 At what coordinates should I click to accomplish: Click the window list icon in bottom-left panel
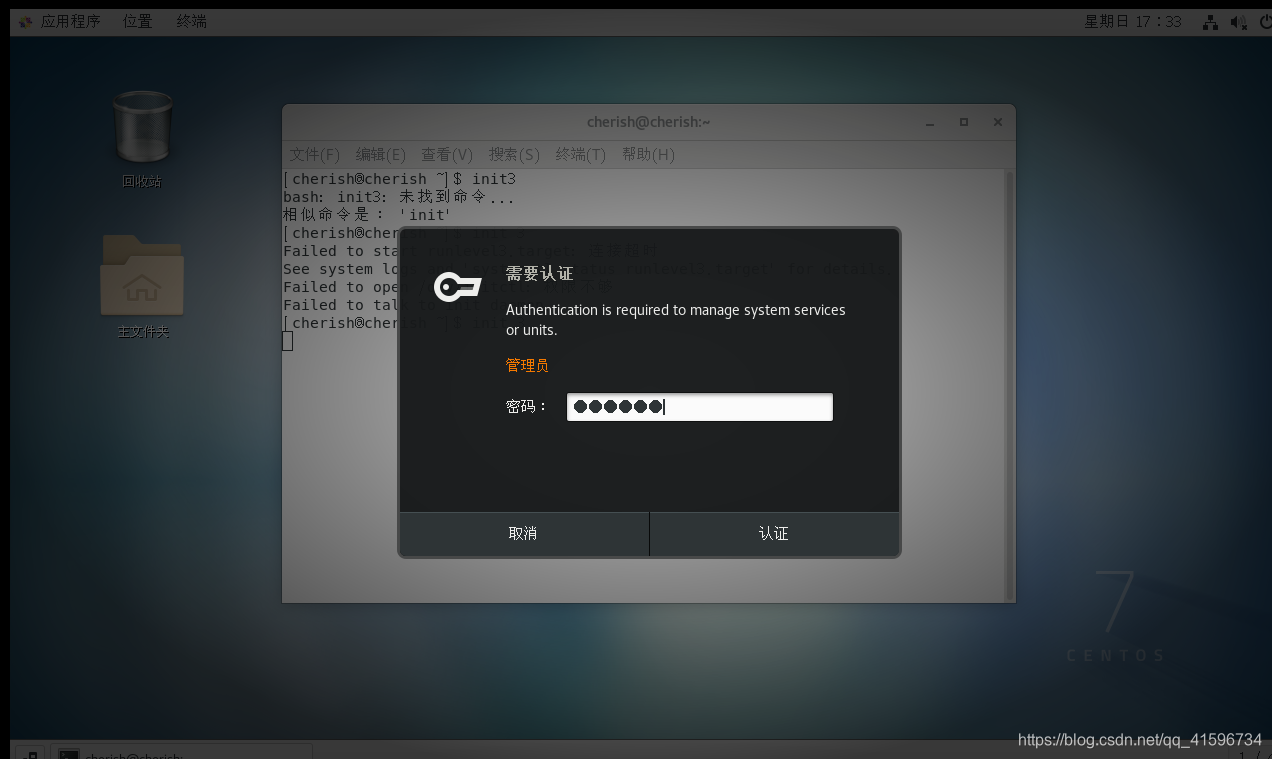29,753
